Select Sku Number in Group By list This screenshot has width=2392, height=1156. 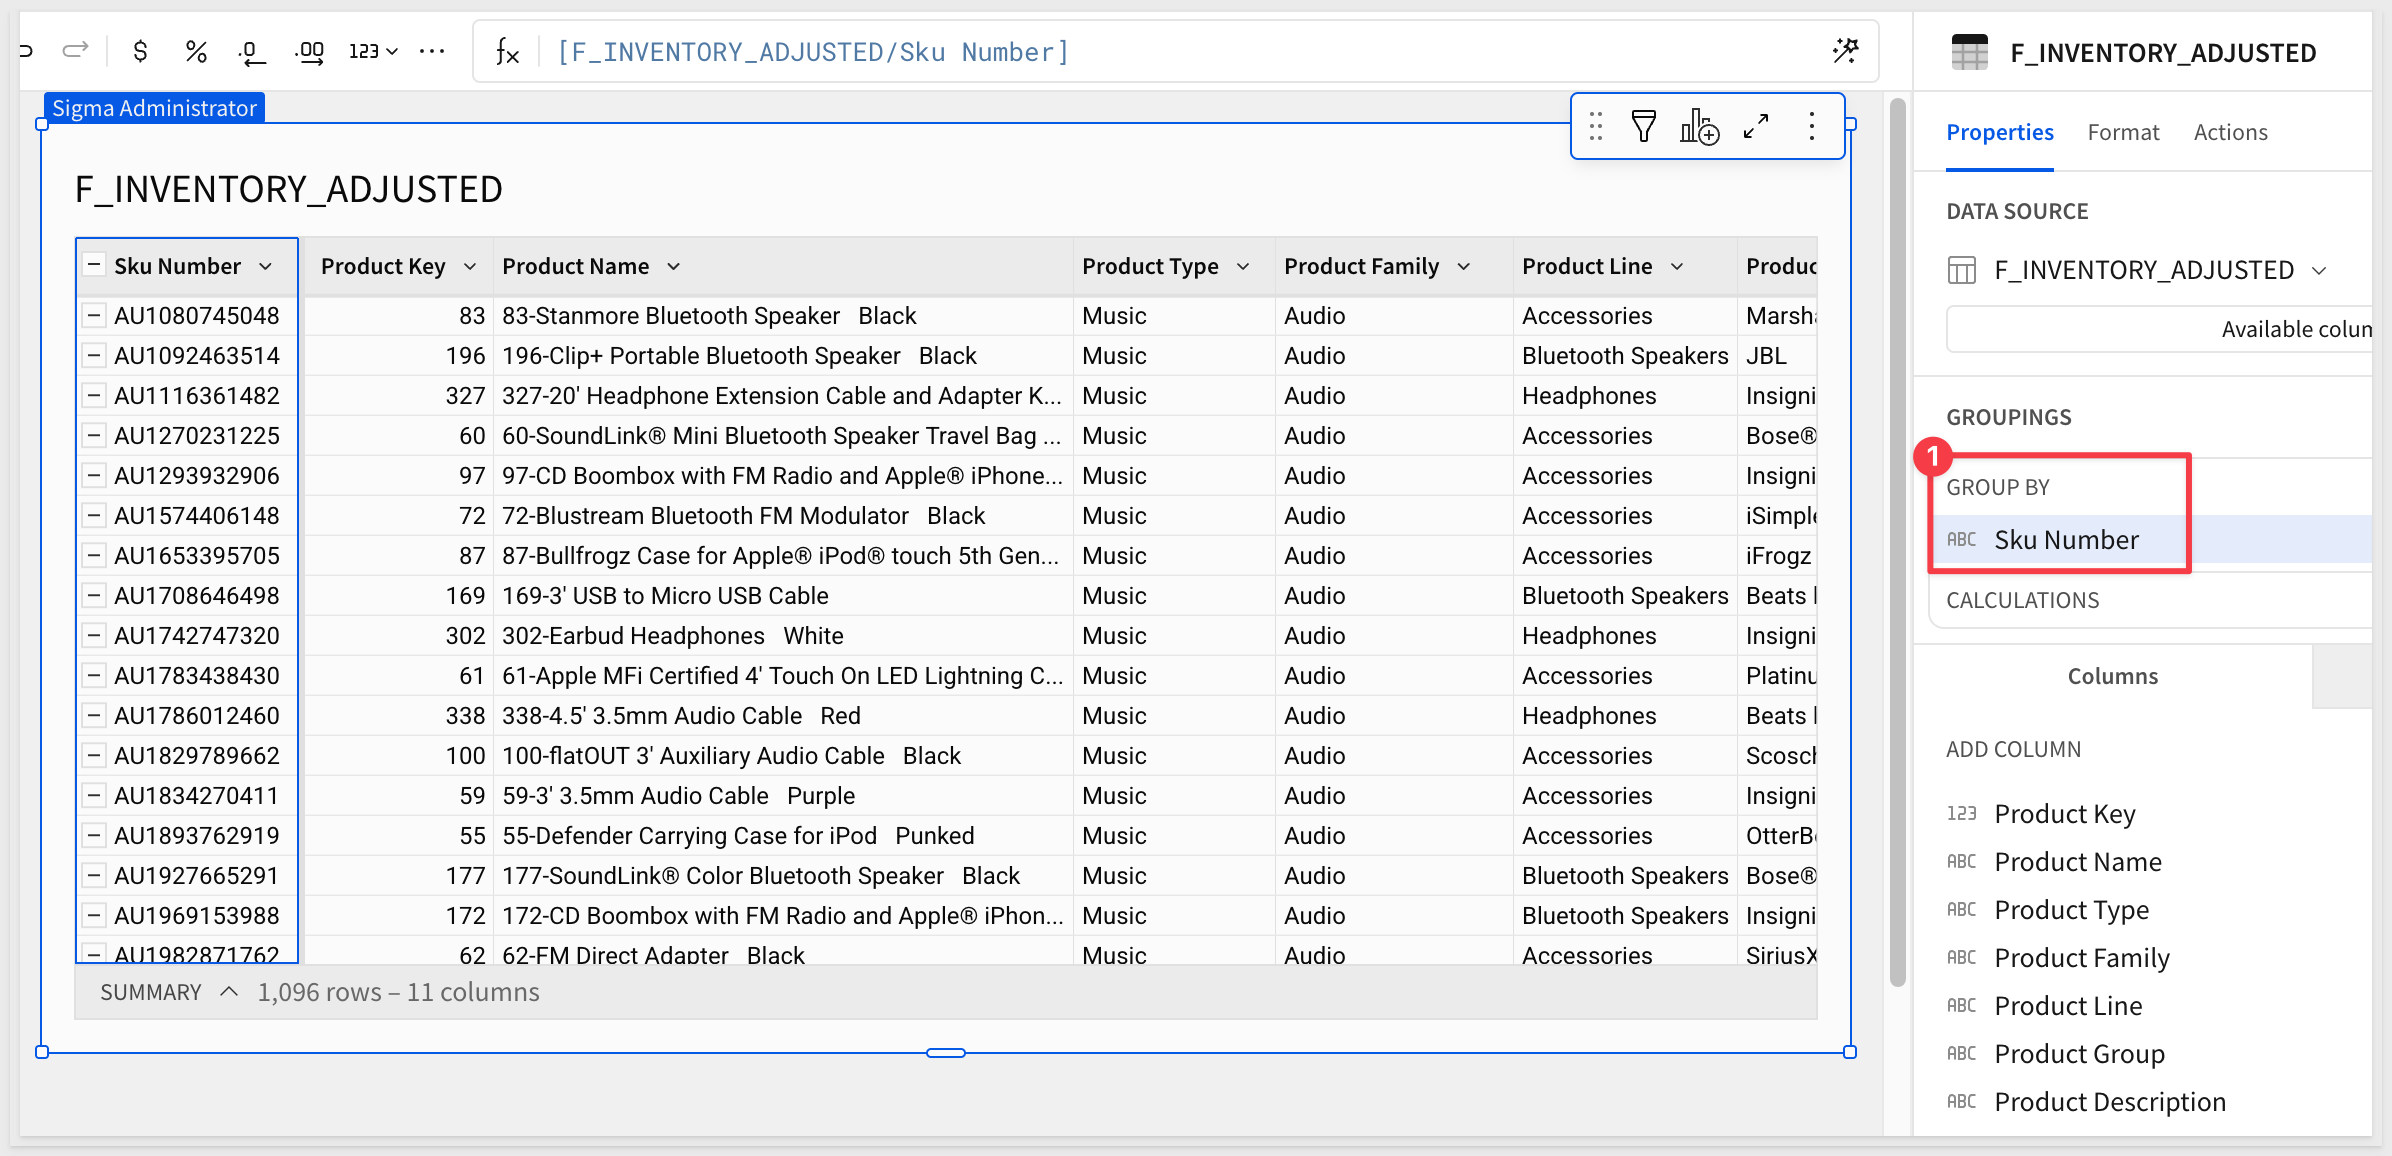click(x=2066, y=540)
